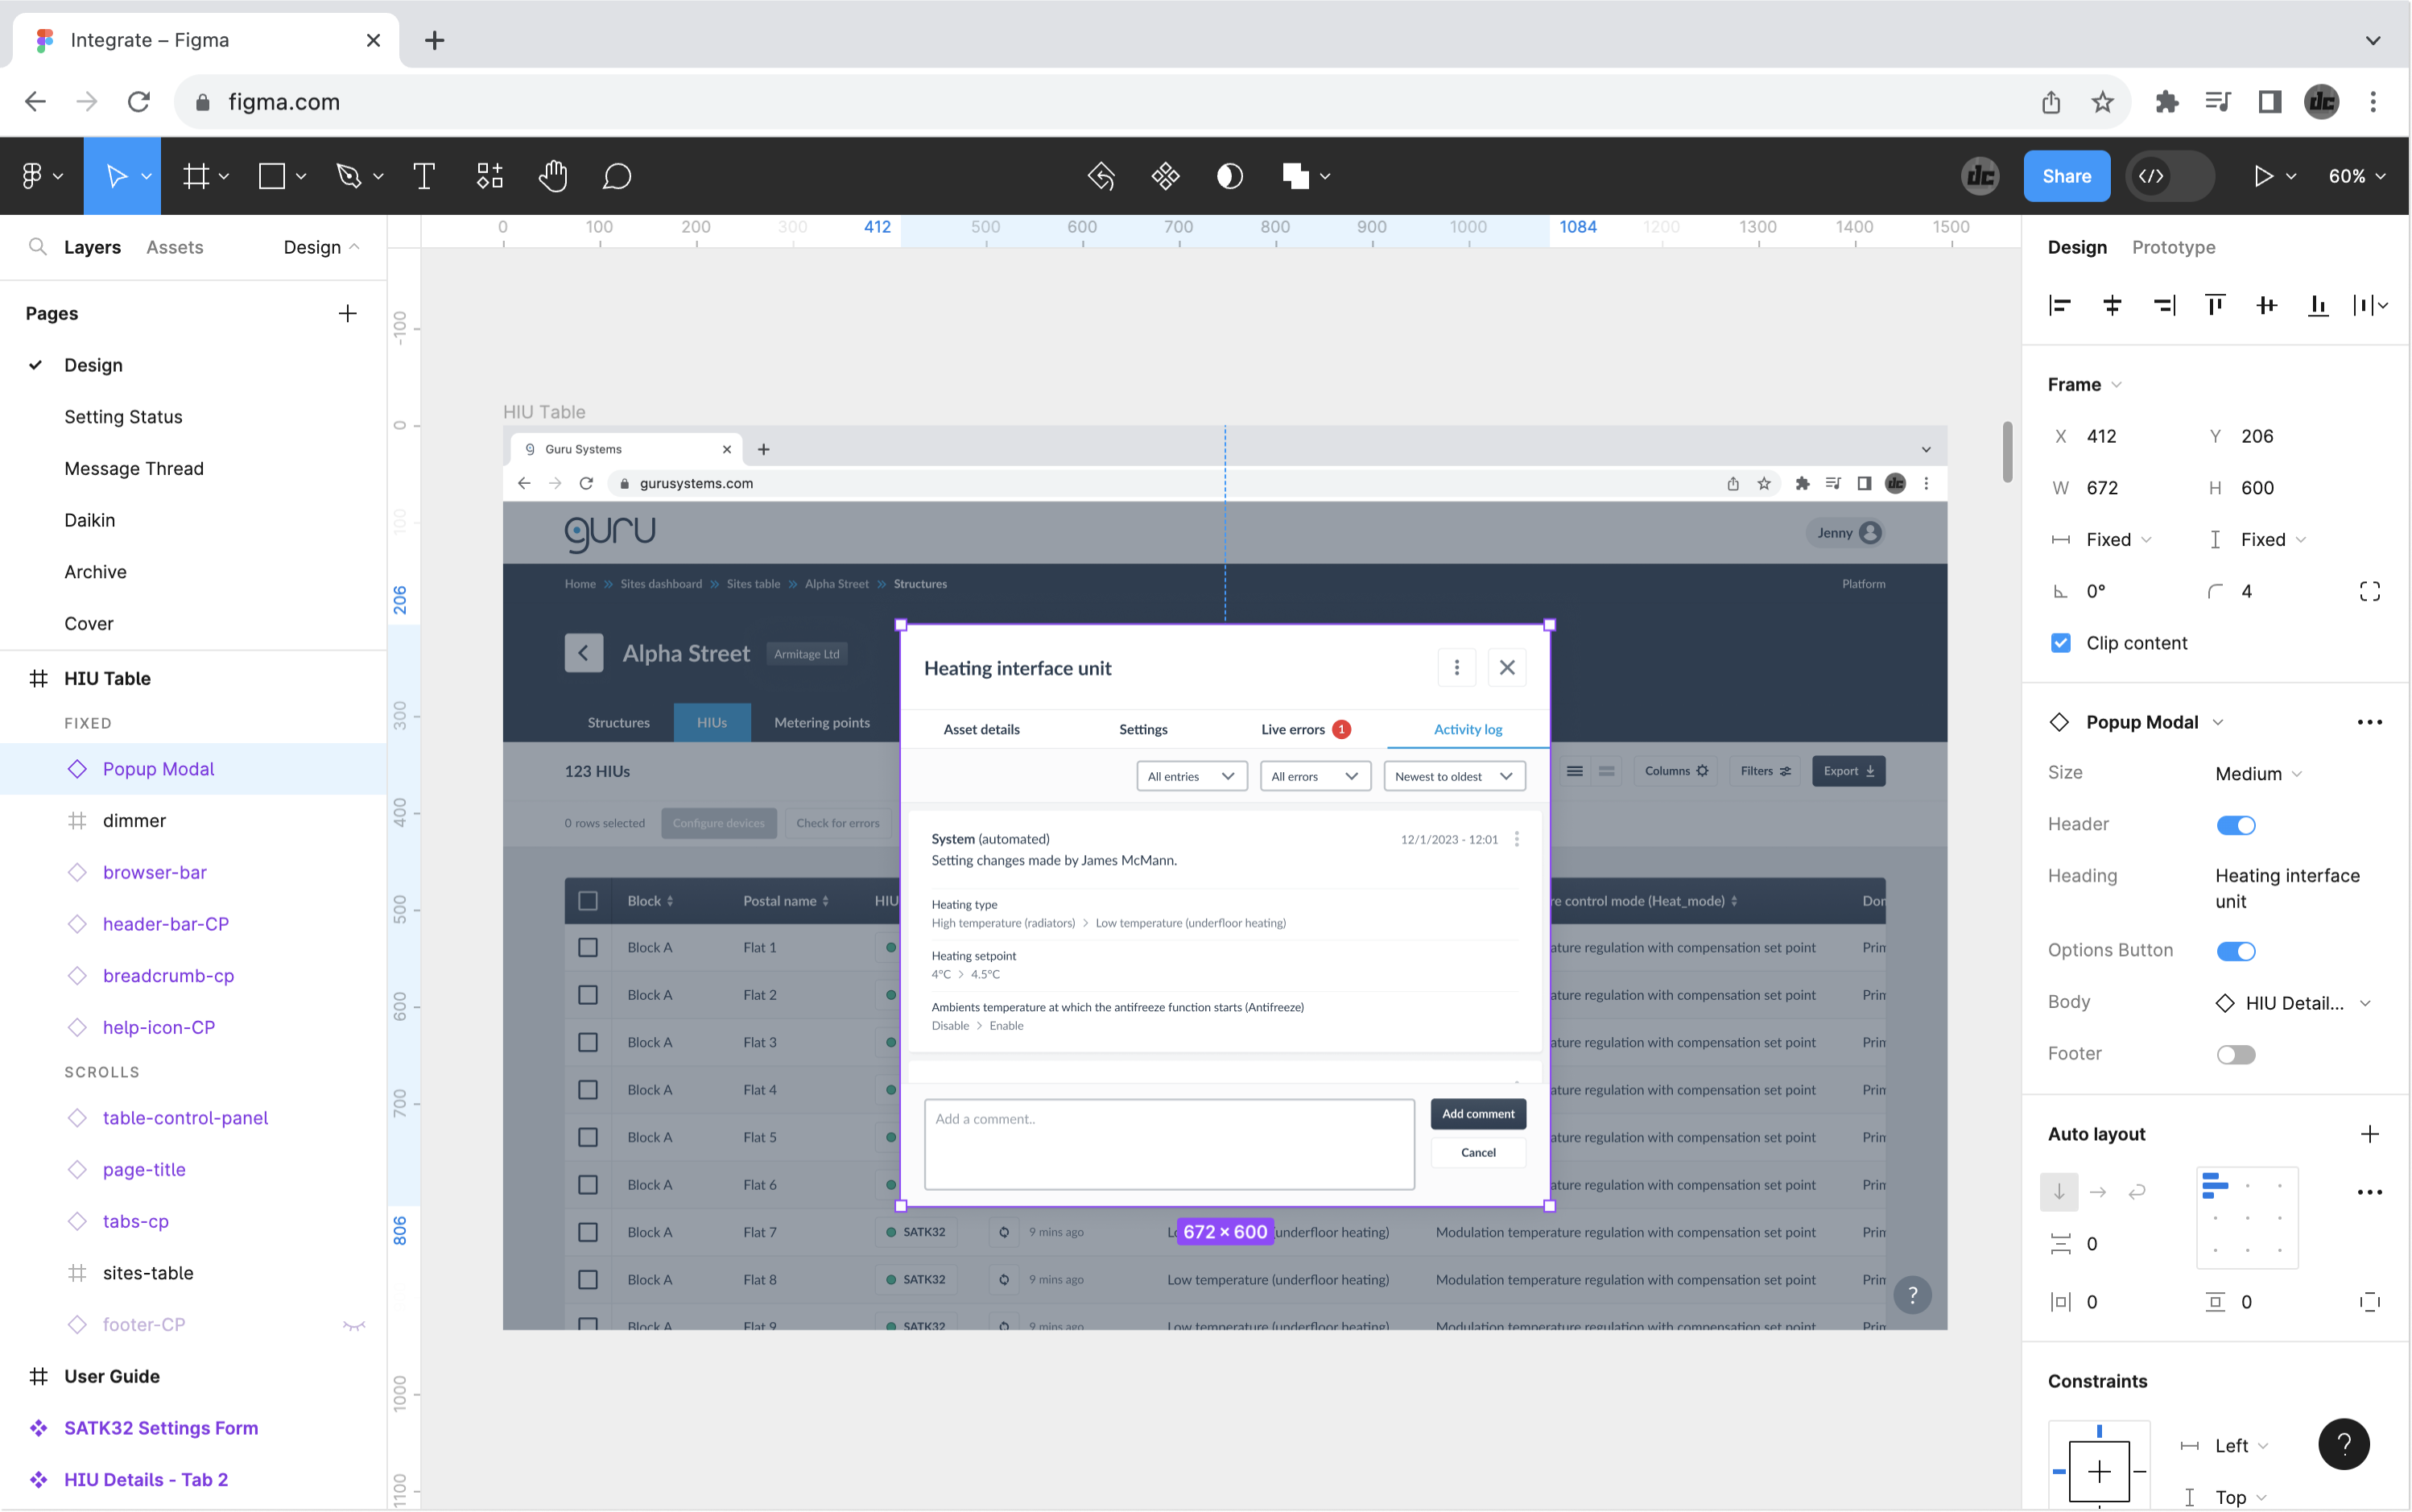This screenshot has height=1512, width=2412.
Task: Select the Settings tab in modal
Action: click(x=1142, y=729)
